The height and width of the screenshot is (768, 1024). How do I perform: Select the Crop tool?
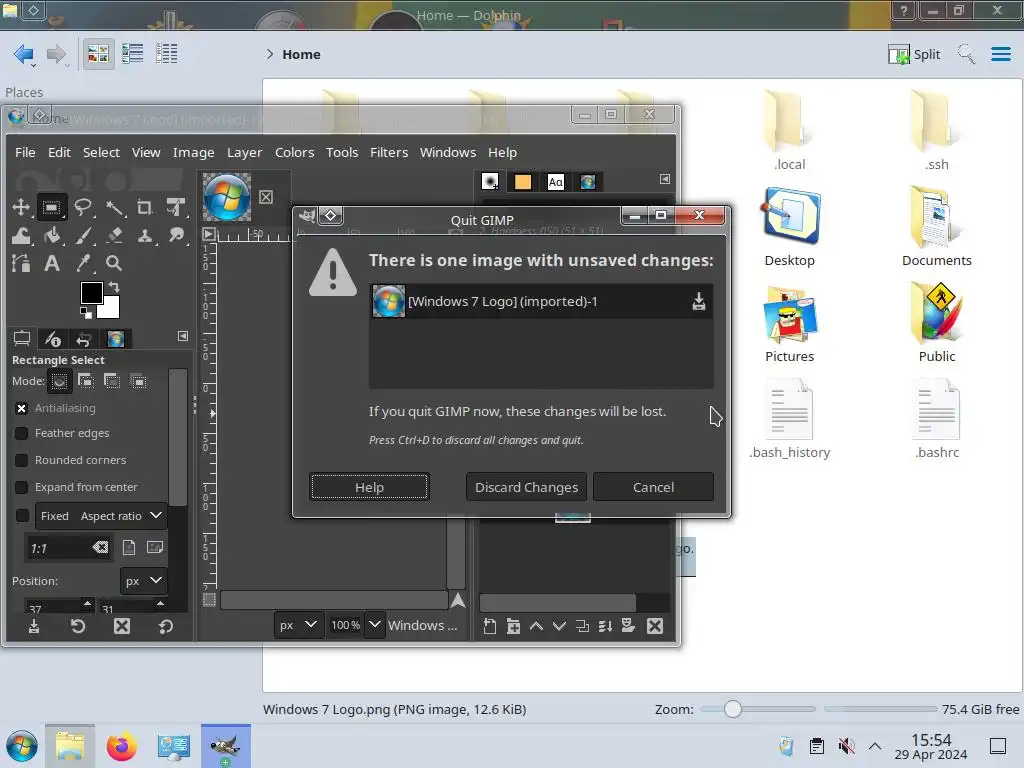[x=144, y=208]
